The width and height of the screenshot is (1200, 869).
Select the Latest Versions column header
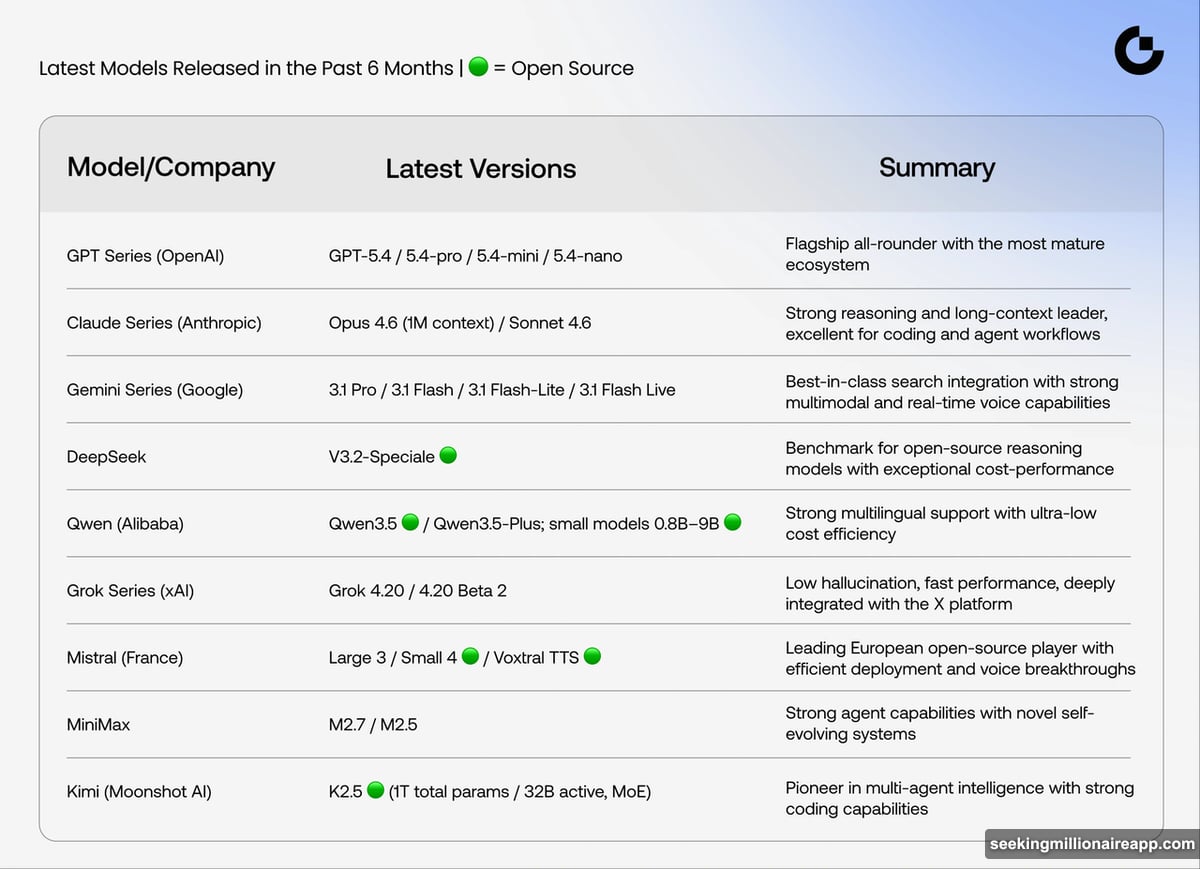point(481,169)
